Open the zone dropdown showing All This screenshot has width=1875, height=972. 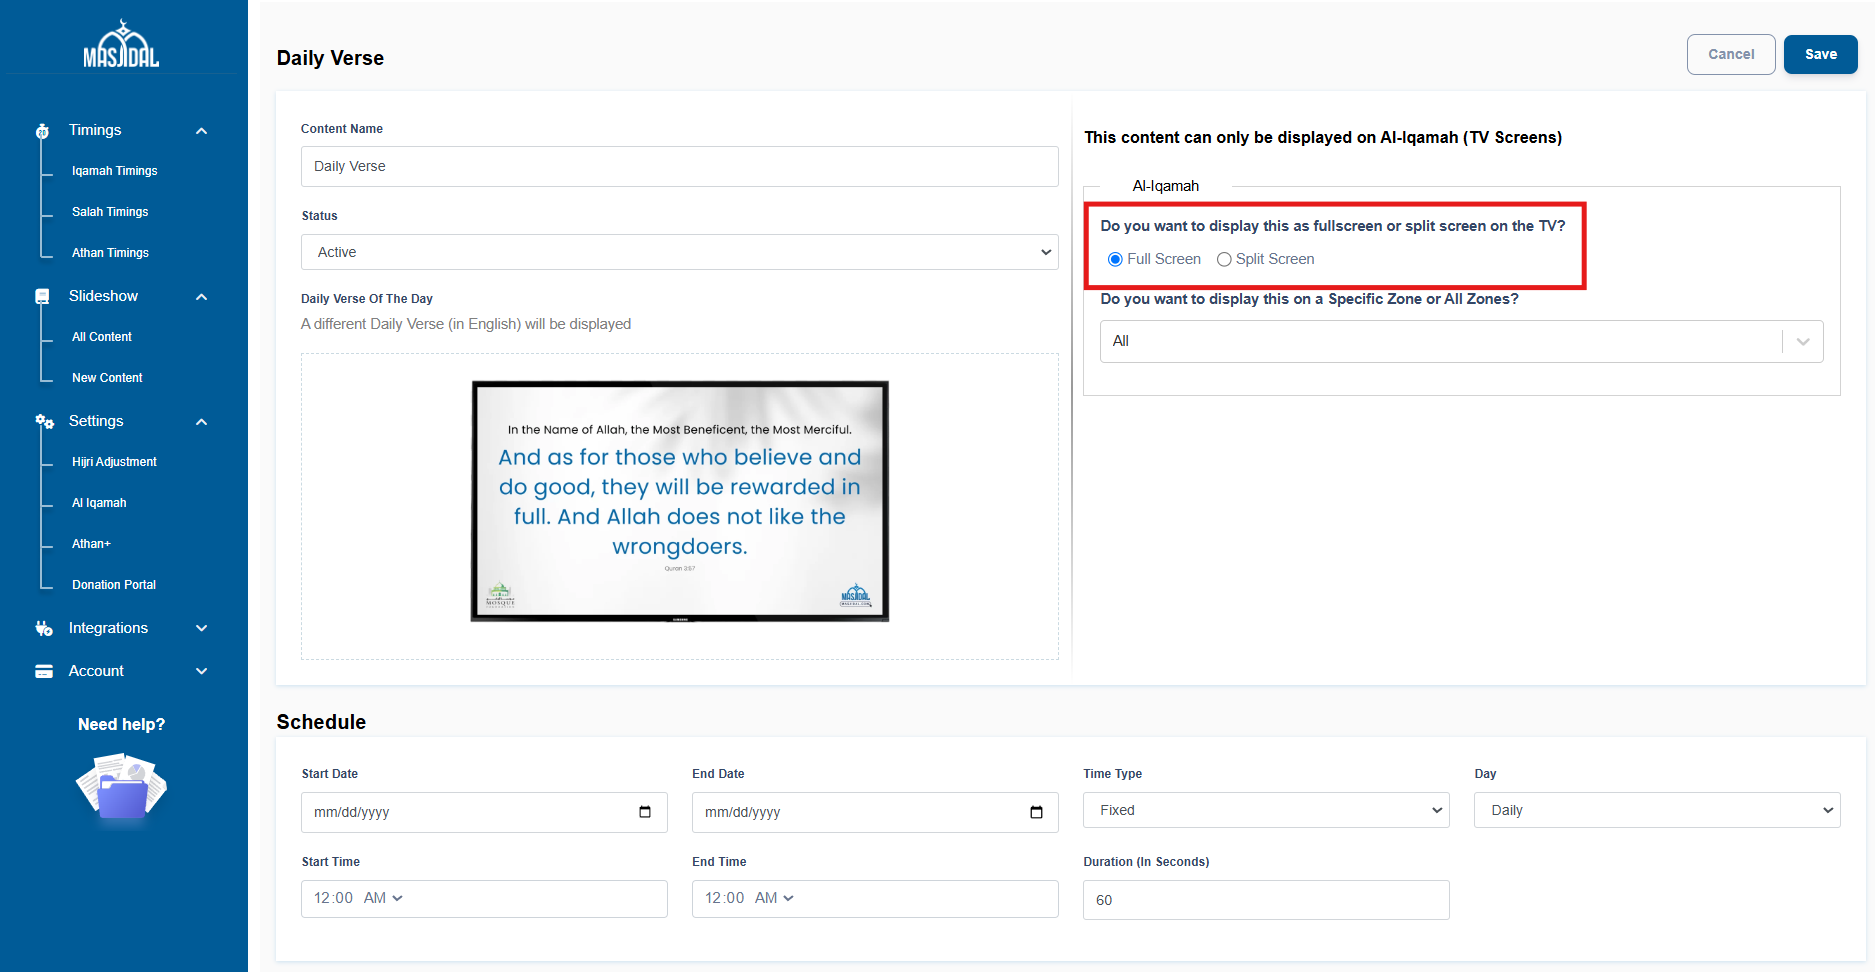(x=1460, y=342)
